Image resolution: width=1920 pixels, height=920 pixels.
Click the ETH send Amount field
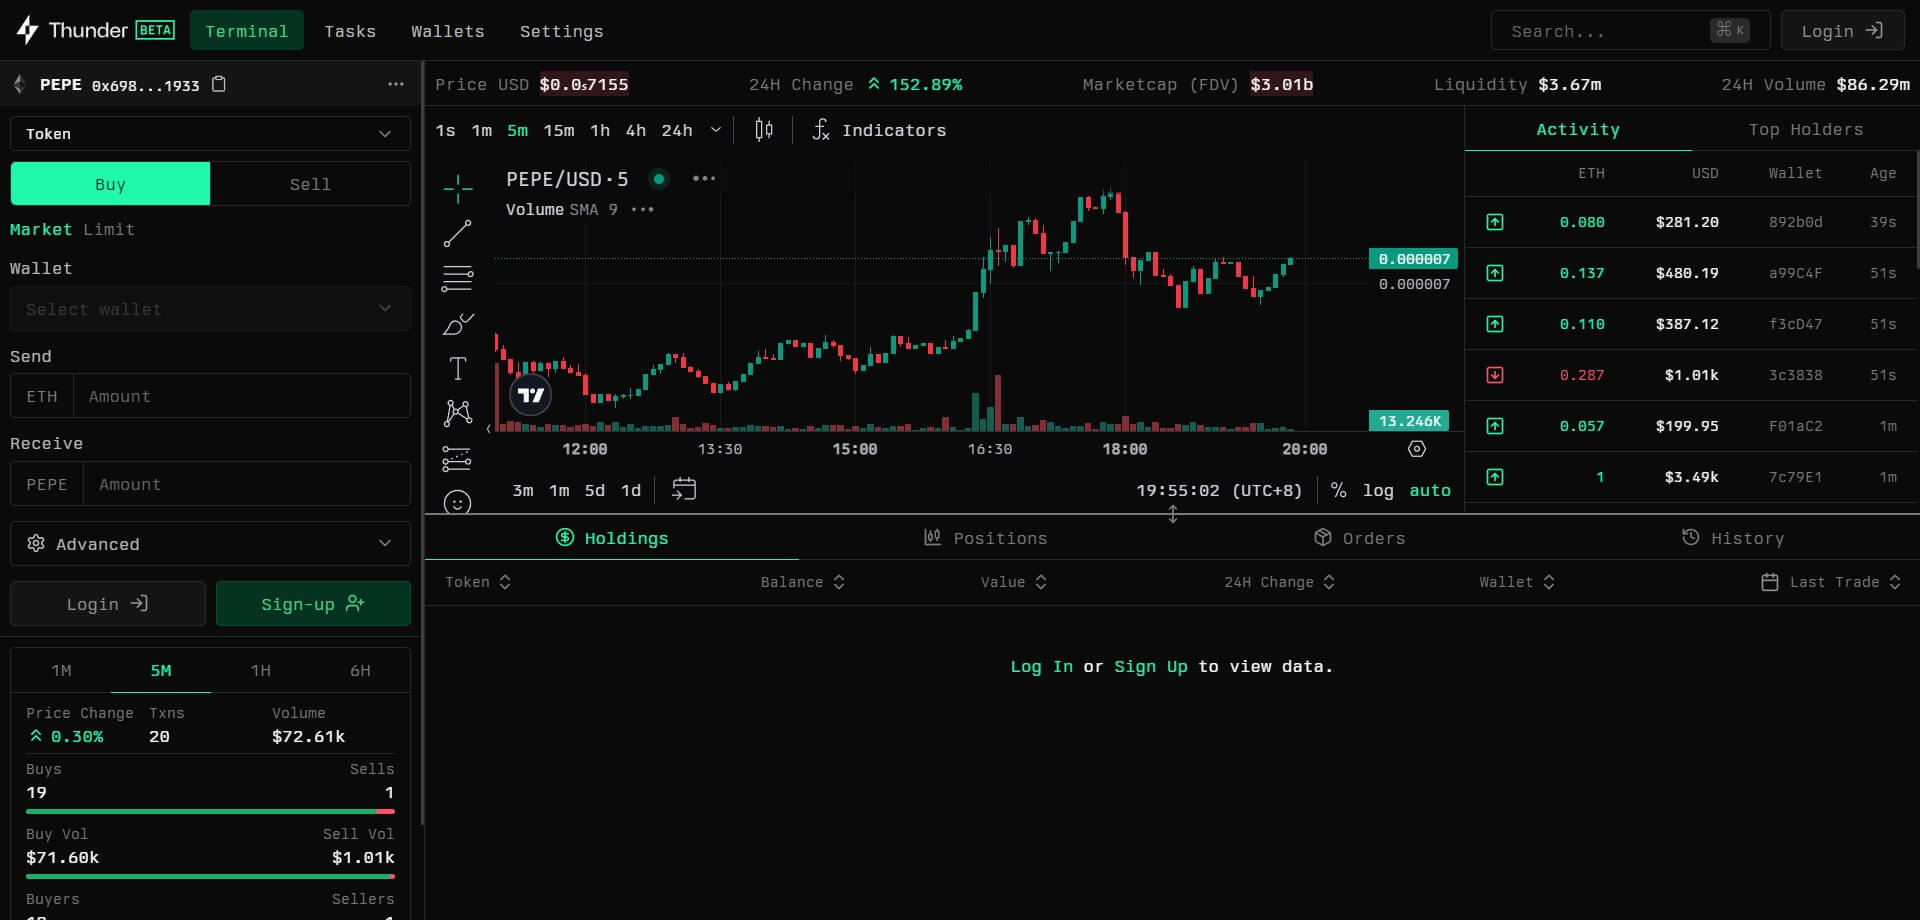pyautogui.click(x=241, y=396)
